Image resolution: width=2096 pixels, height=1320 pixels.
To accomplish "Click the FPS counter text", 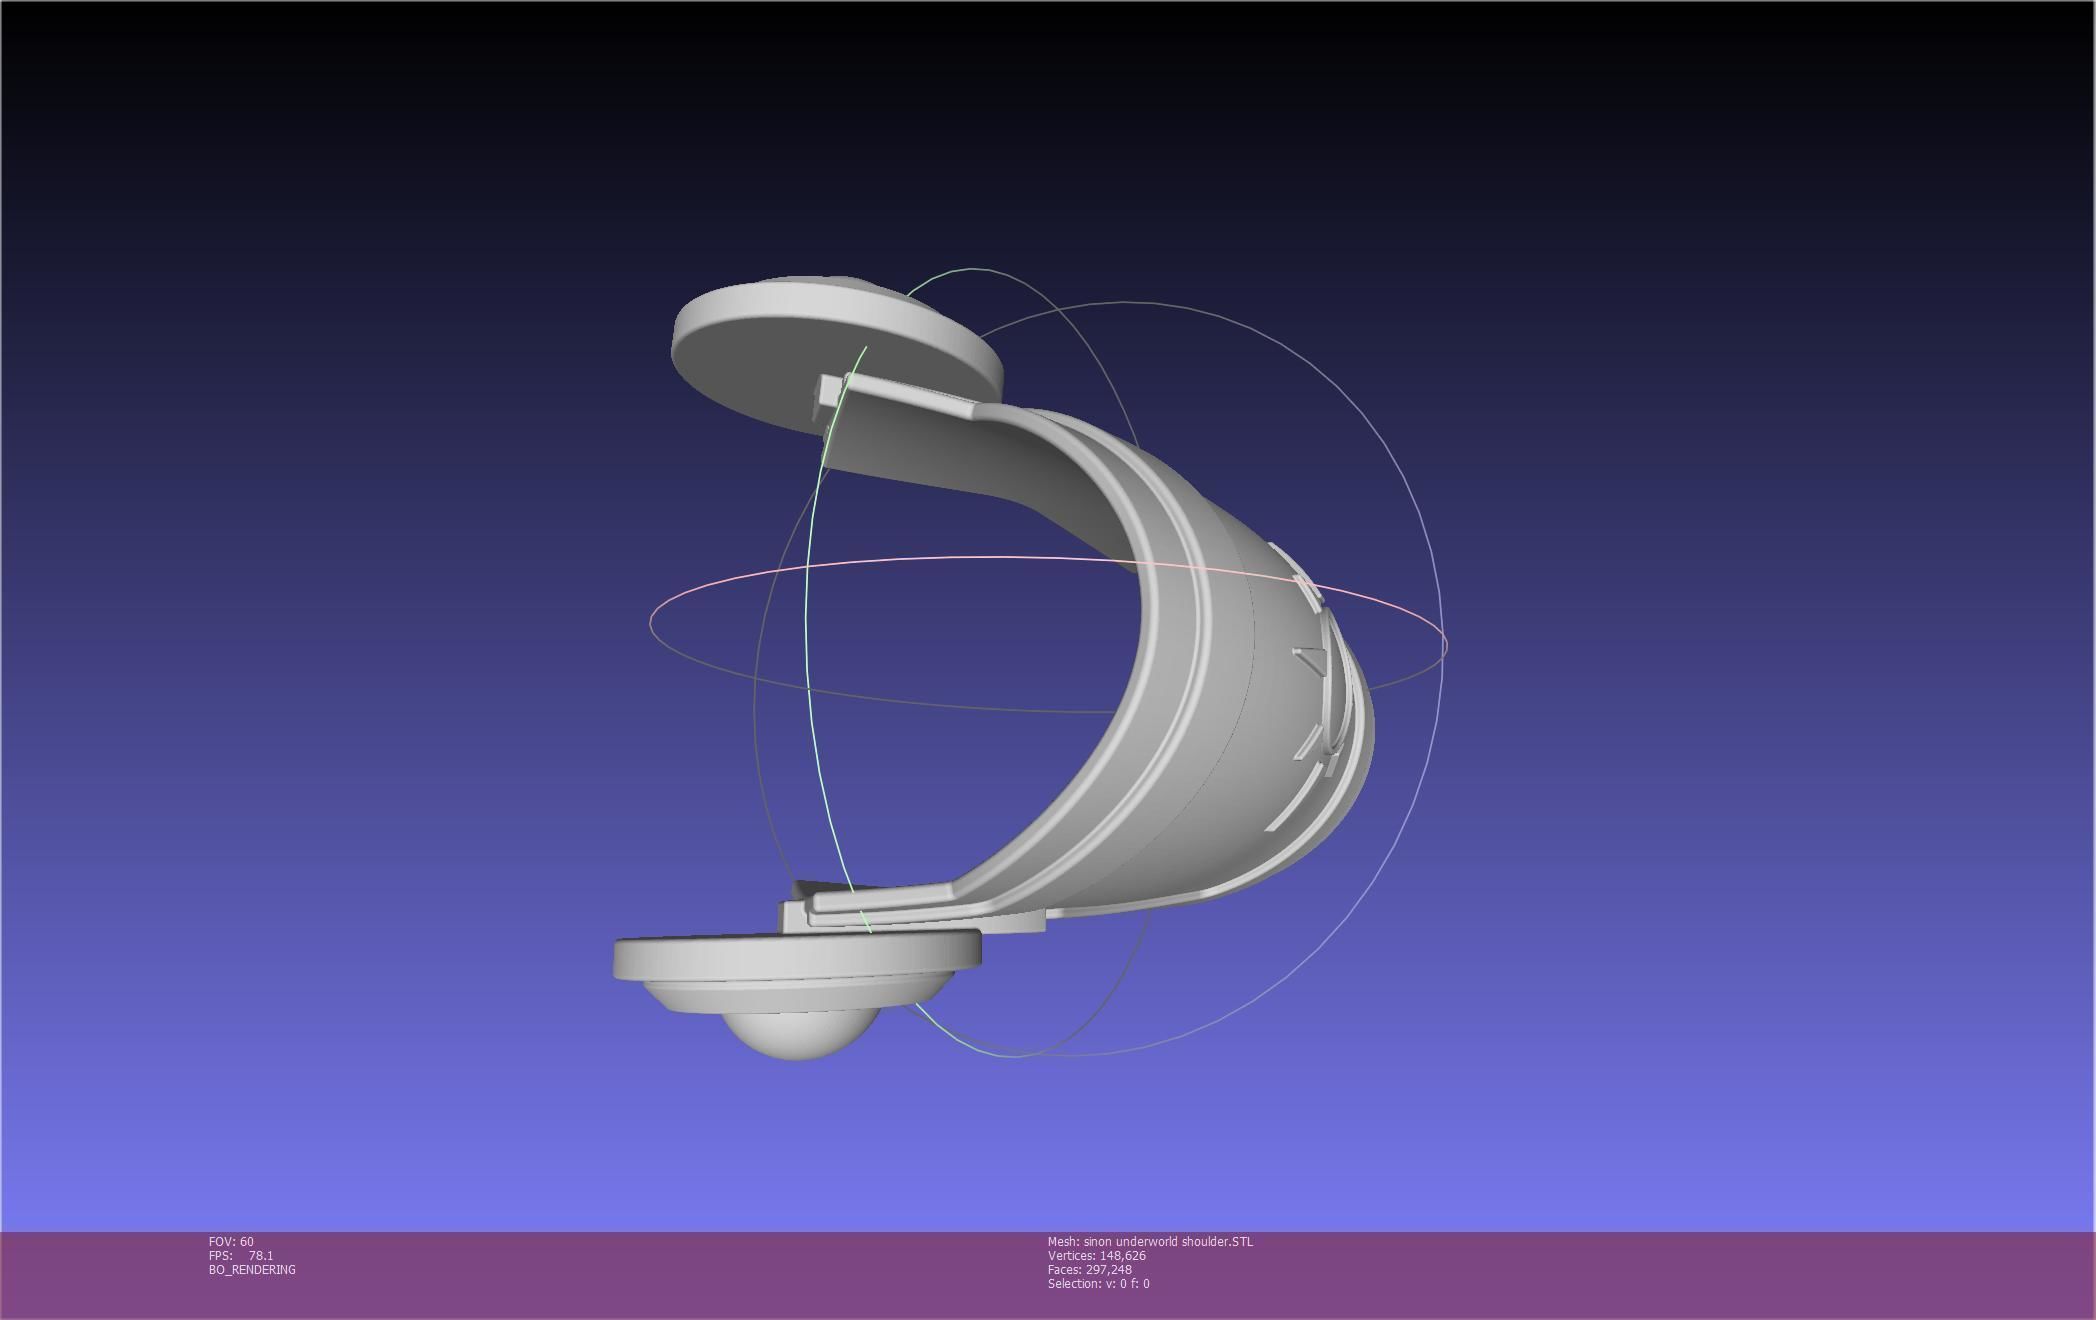I will click(241, 1256).
